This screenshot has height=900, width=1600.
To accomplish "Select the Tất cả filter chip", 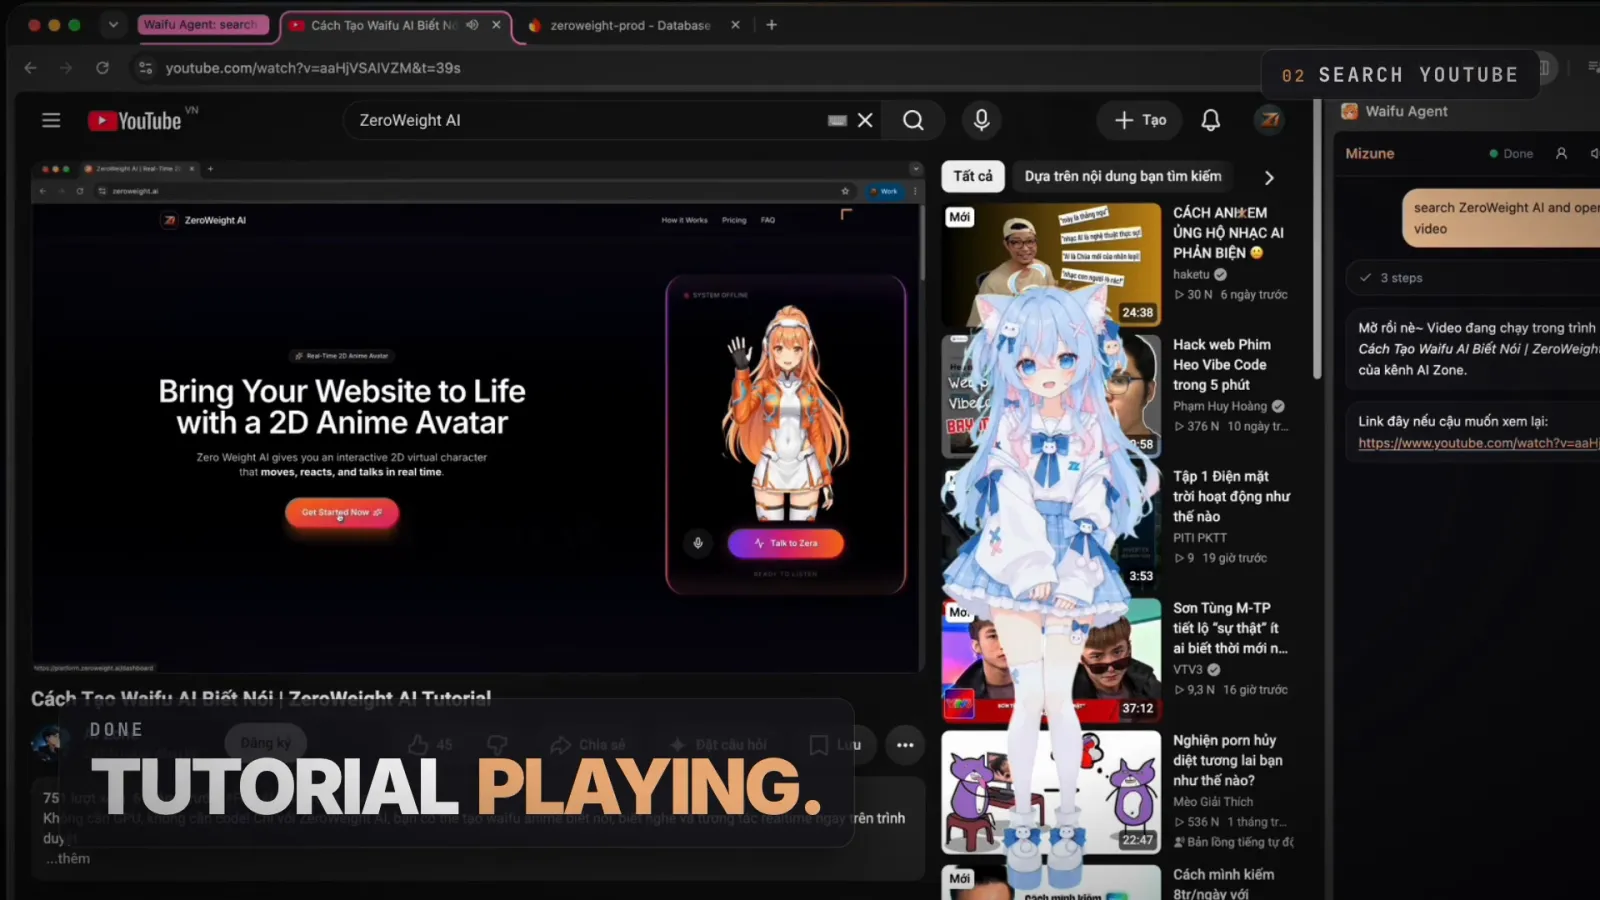I will coord(972,176).
